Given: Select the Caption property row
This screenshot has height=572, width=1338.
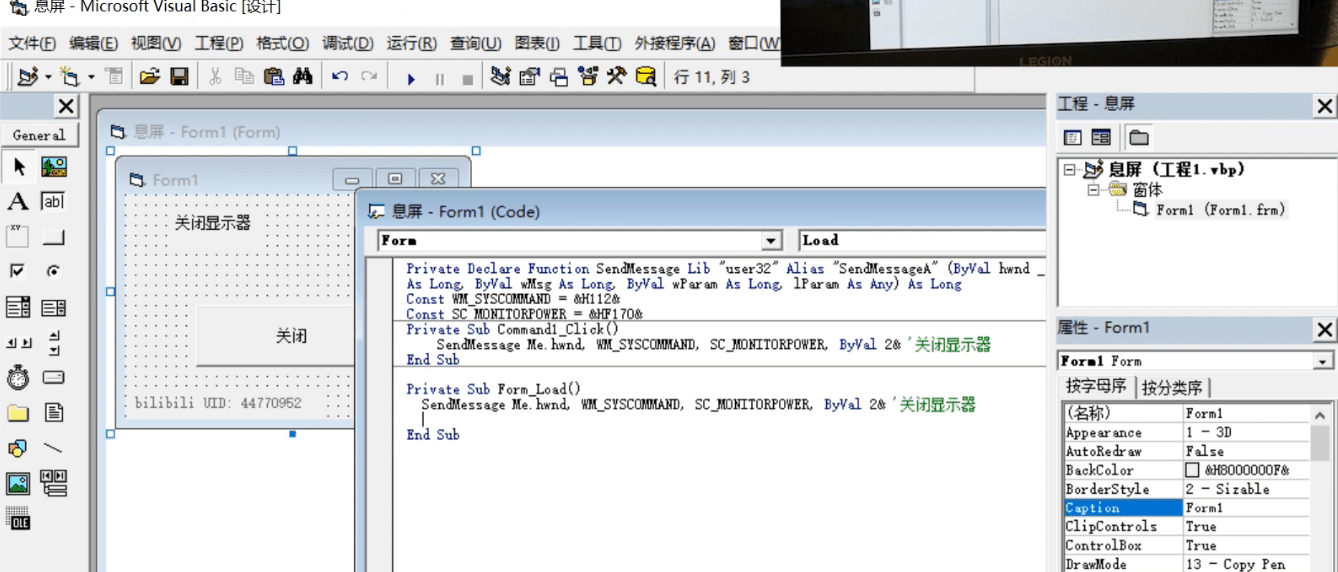Looking at the screenshot, I should coord(1185,508).
